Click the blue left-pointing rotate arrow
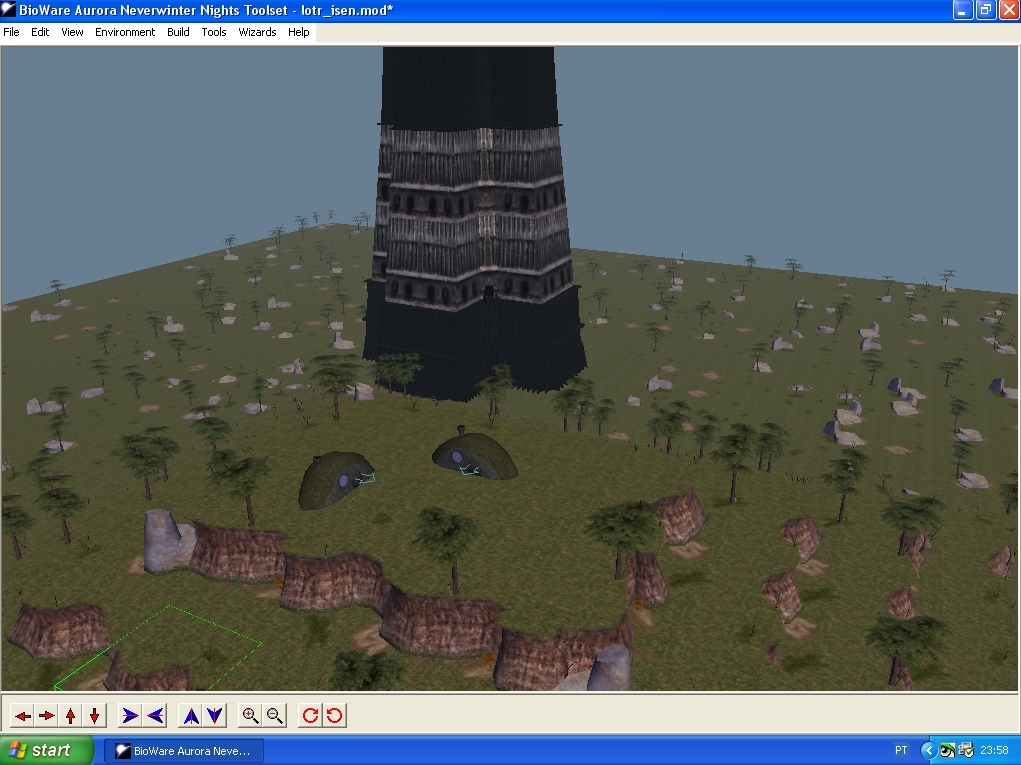The height and width of the screenshot is (765, 1021). click(154, 715)
